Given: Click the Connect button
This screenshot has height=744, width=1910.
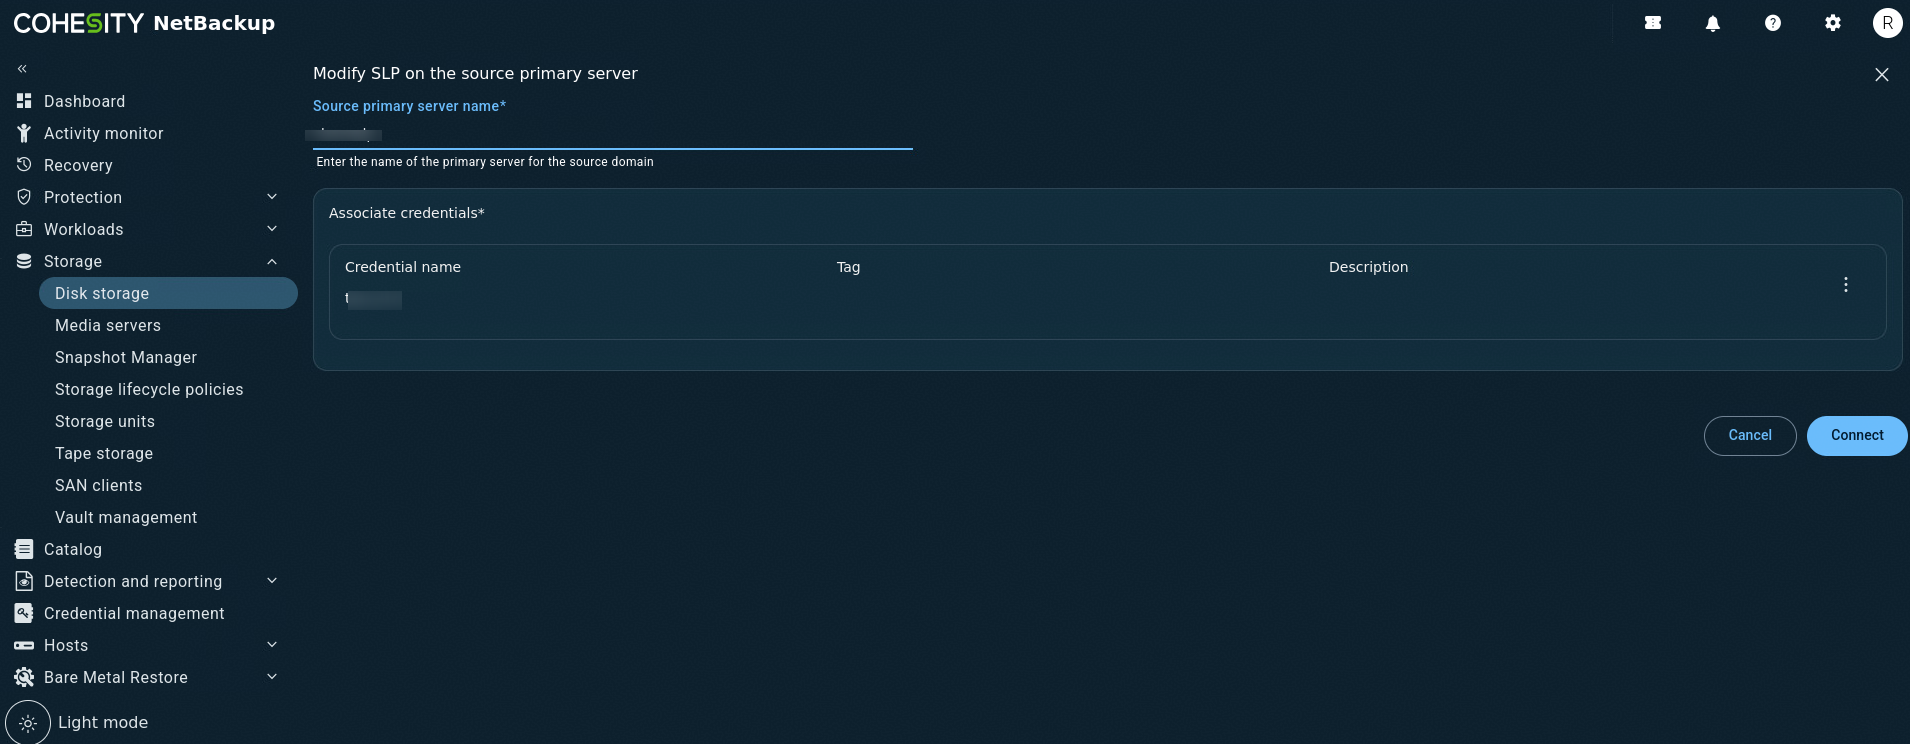Looking at the screenshot, I should pyautogui.click(x=1857, y=436).
